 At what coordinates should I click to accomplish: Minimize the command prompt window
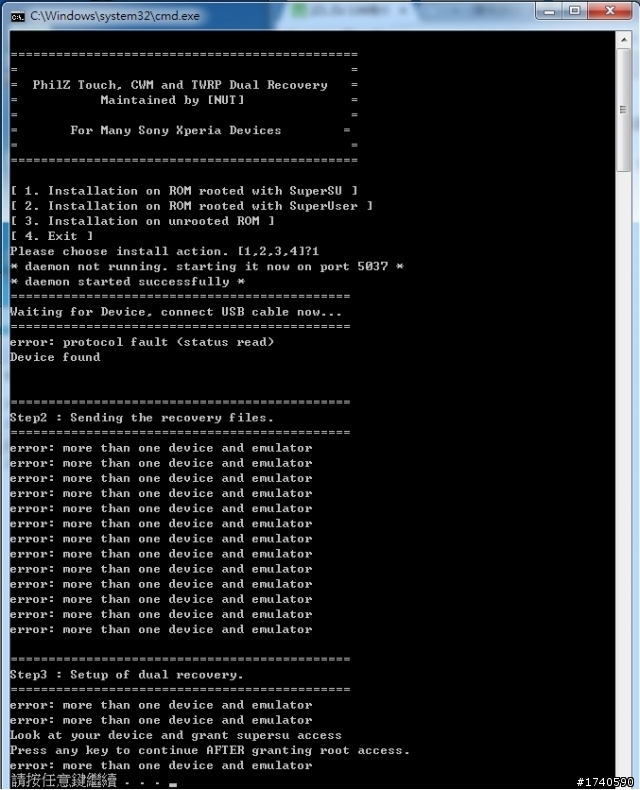tap(550, 11)
